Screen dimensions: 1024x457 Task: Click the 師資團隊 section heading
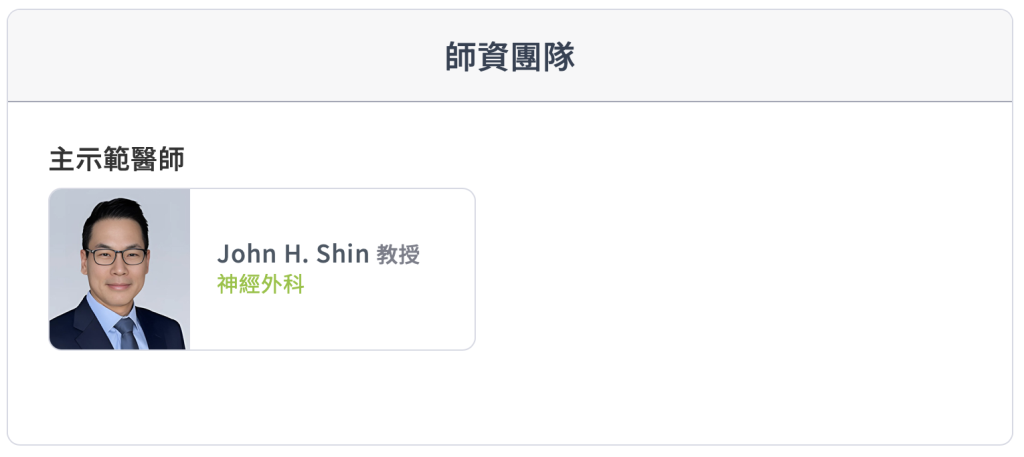tap(510, 56)
